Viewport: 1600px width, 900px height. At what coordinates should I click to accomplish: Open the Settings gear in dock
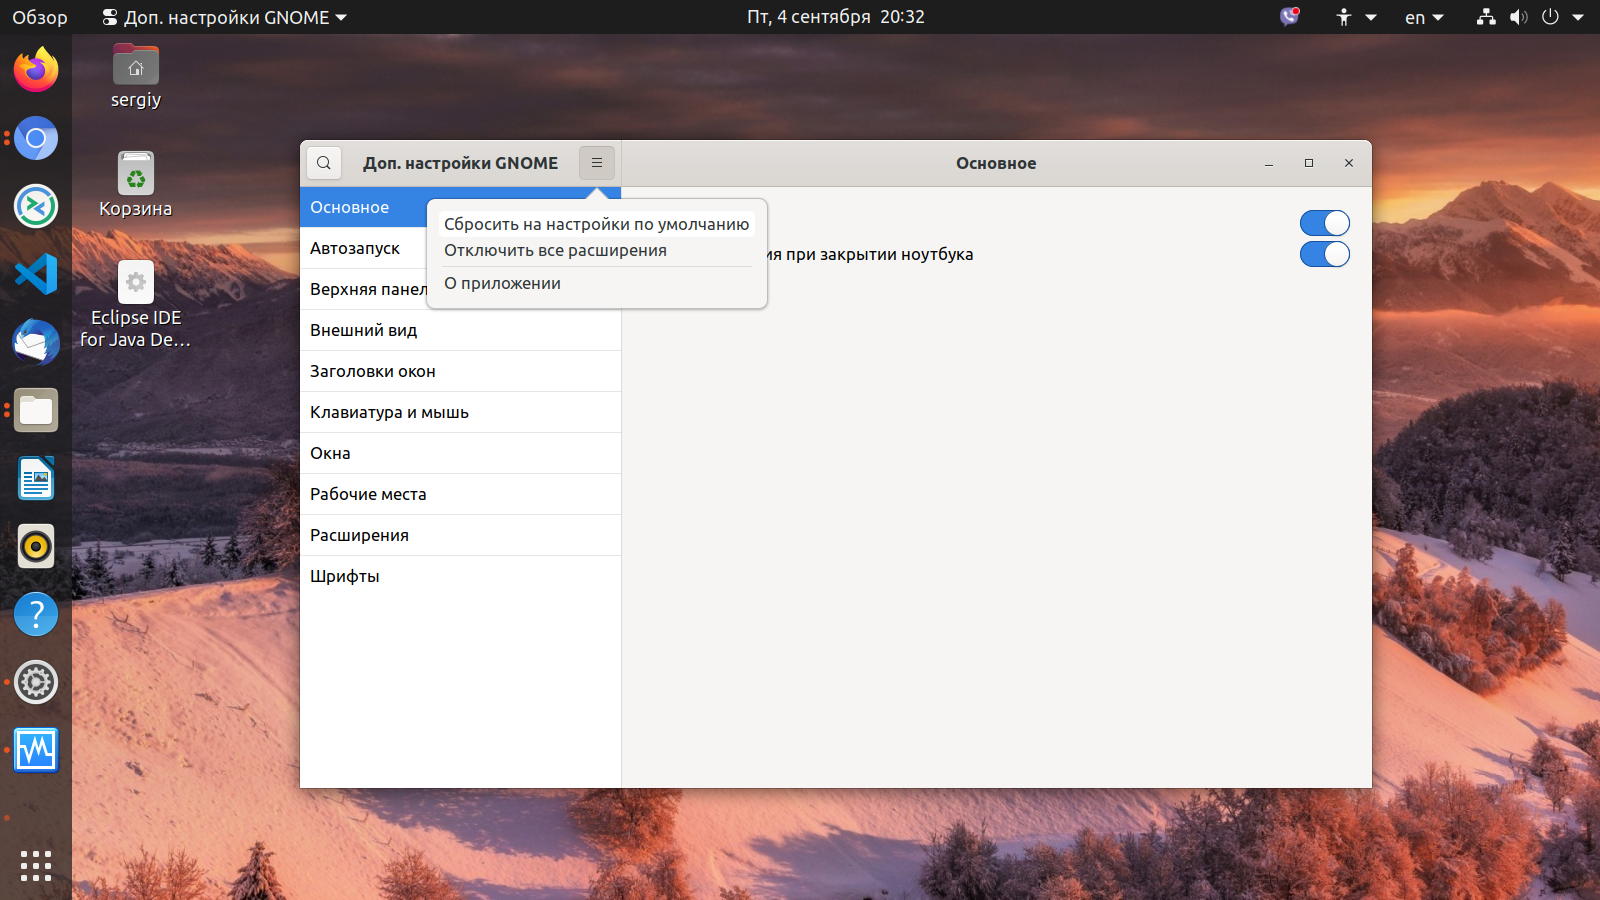pyautogui.click(x=36, y=682)
